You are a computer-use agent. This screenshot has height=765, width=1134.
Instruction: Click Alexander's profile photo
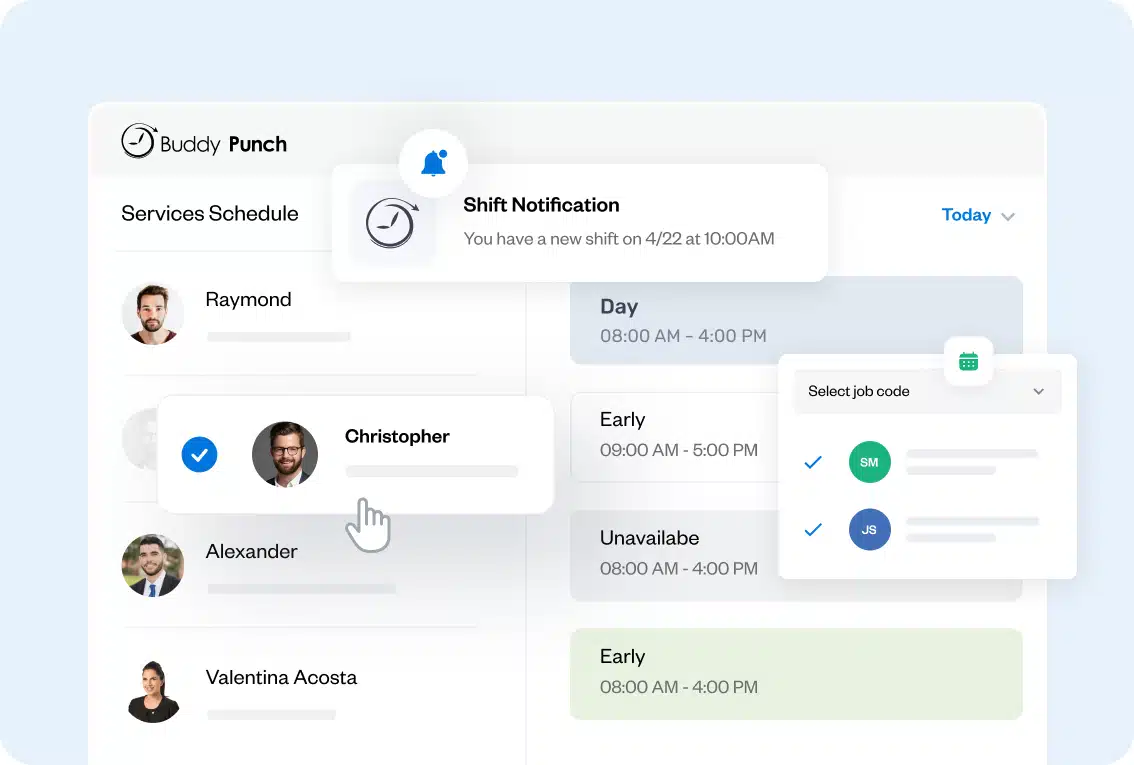pos(153,565)
